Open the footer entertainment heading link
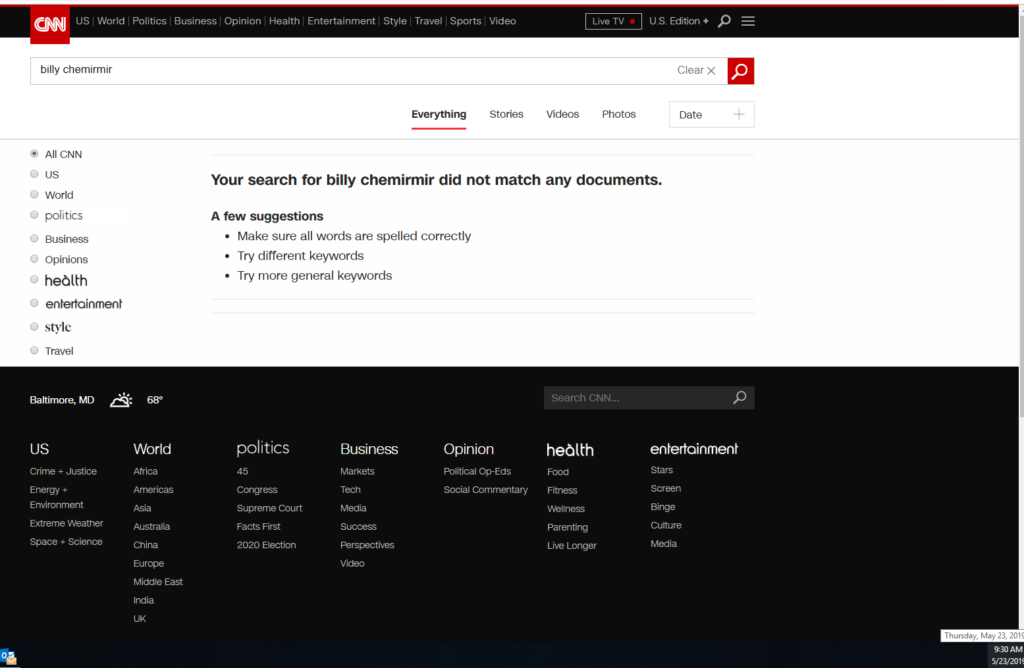Image resolution: width=1024 pixels, height=668 pixels. point(694,449)
